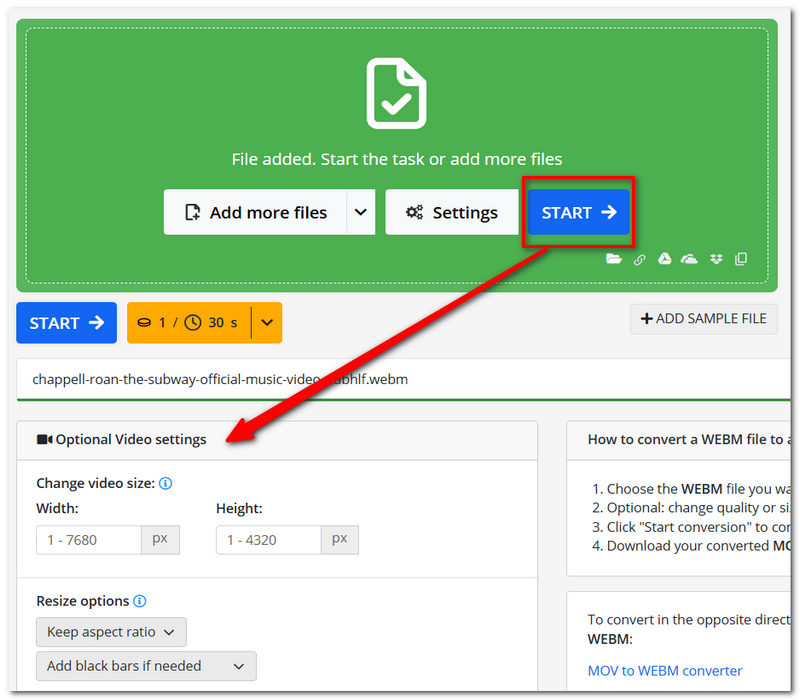Viewport: 800px width, 700px height.
Task: Click the 'Resize options' label
Action: 83,601
